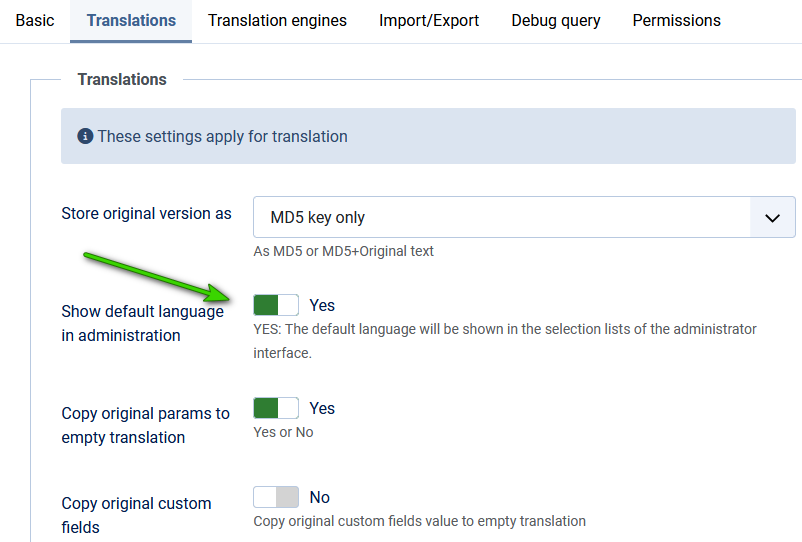Disable the Show default language toggle

pos(276,305)
